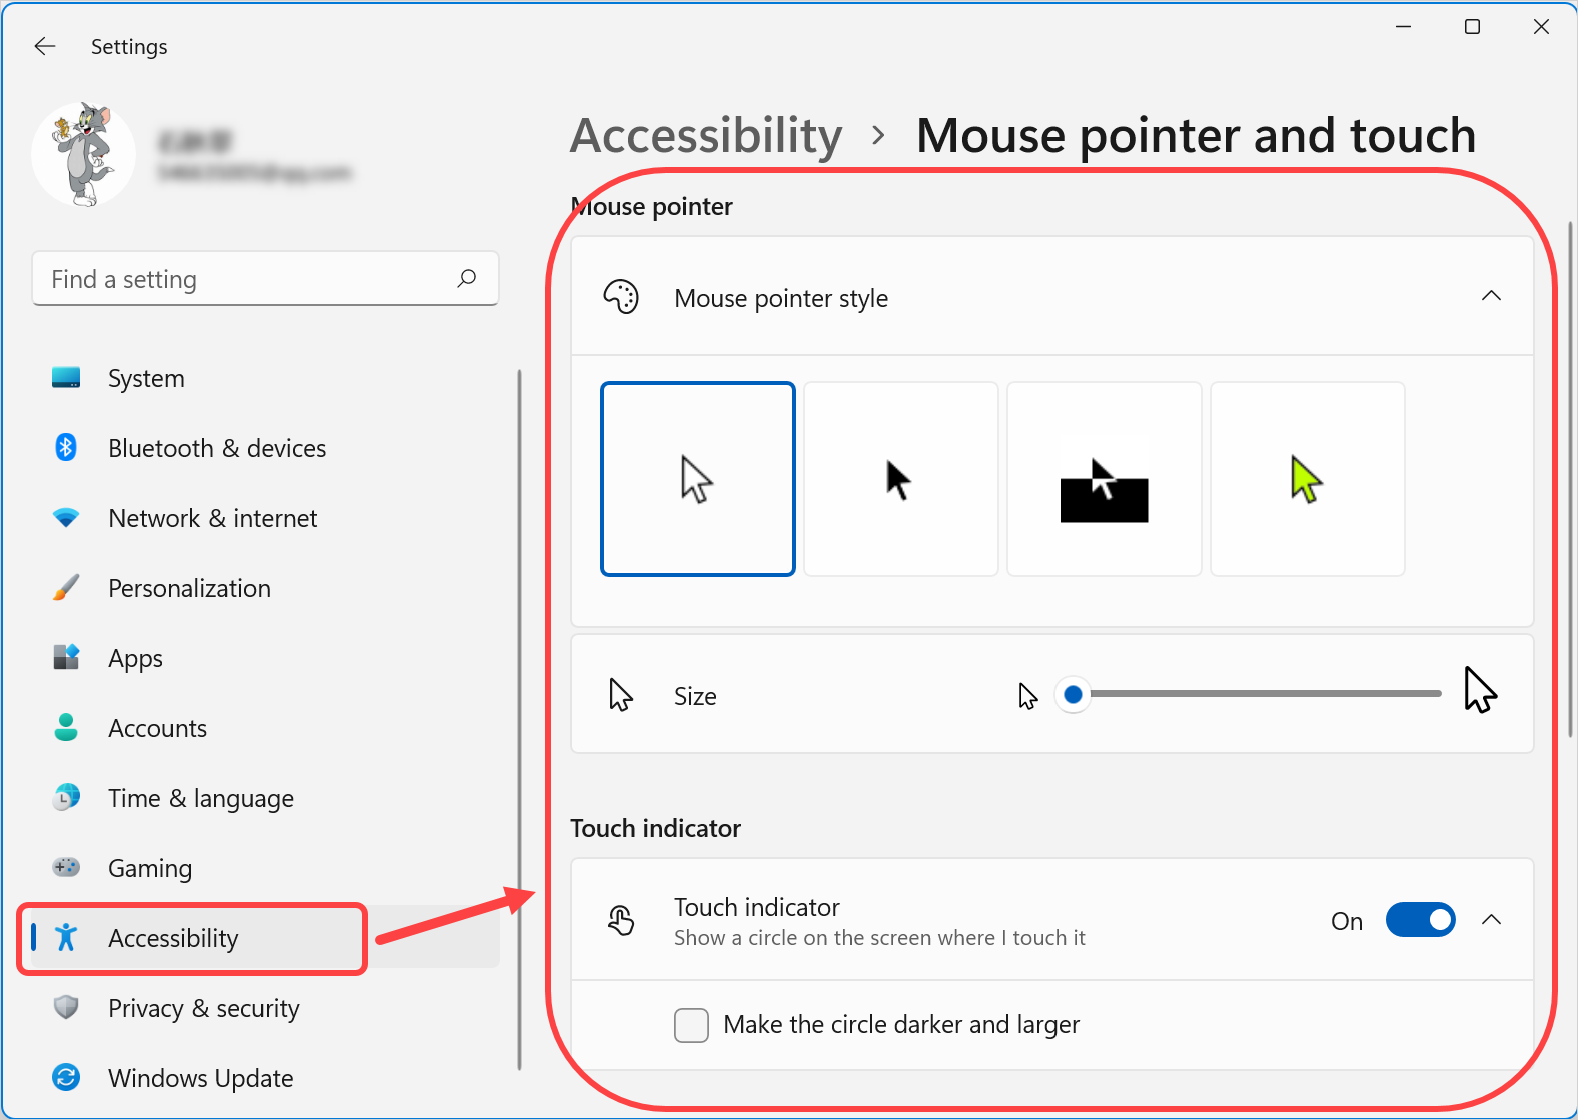Select the black mouse pointer style
Viewport: 1578px width, 1120px height.
(x=901, y=479)
